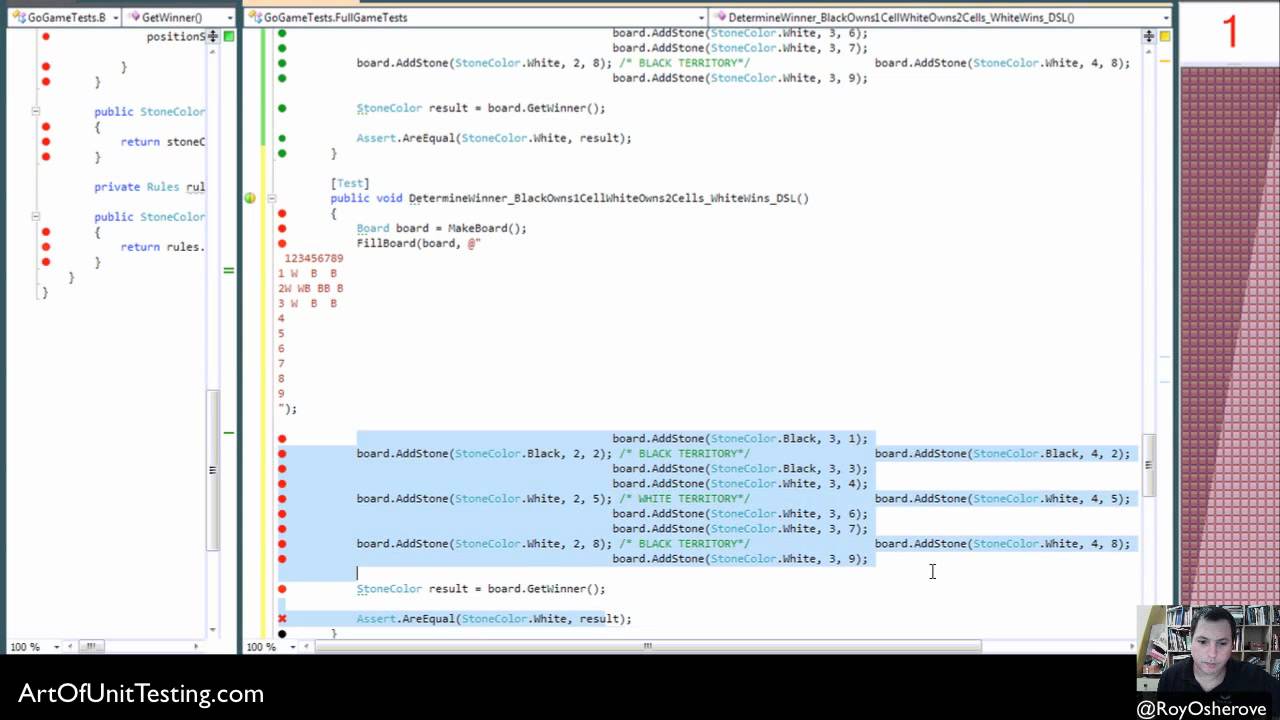Click the selected AddStone Black 4, 2 statement
The image size is (1280, 720).
click(1002, 454)
